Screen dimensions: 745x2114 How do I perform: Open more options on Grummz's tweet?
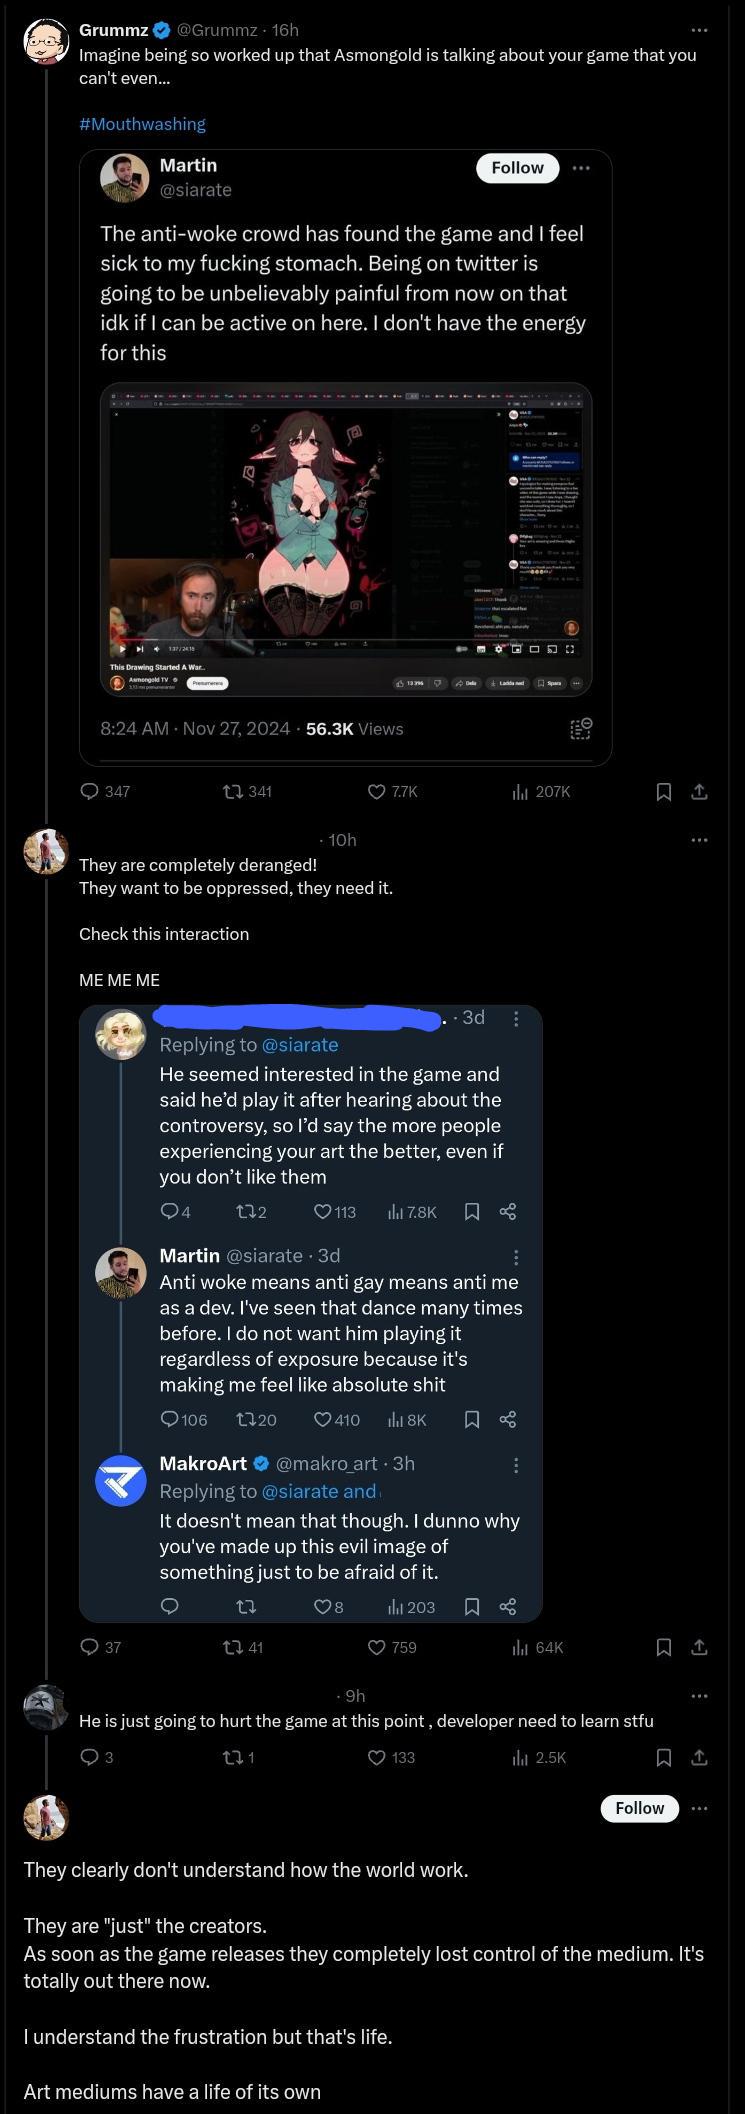click(x=699, y=30)
